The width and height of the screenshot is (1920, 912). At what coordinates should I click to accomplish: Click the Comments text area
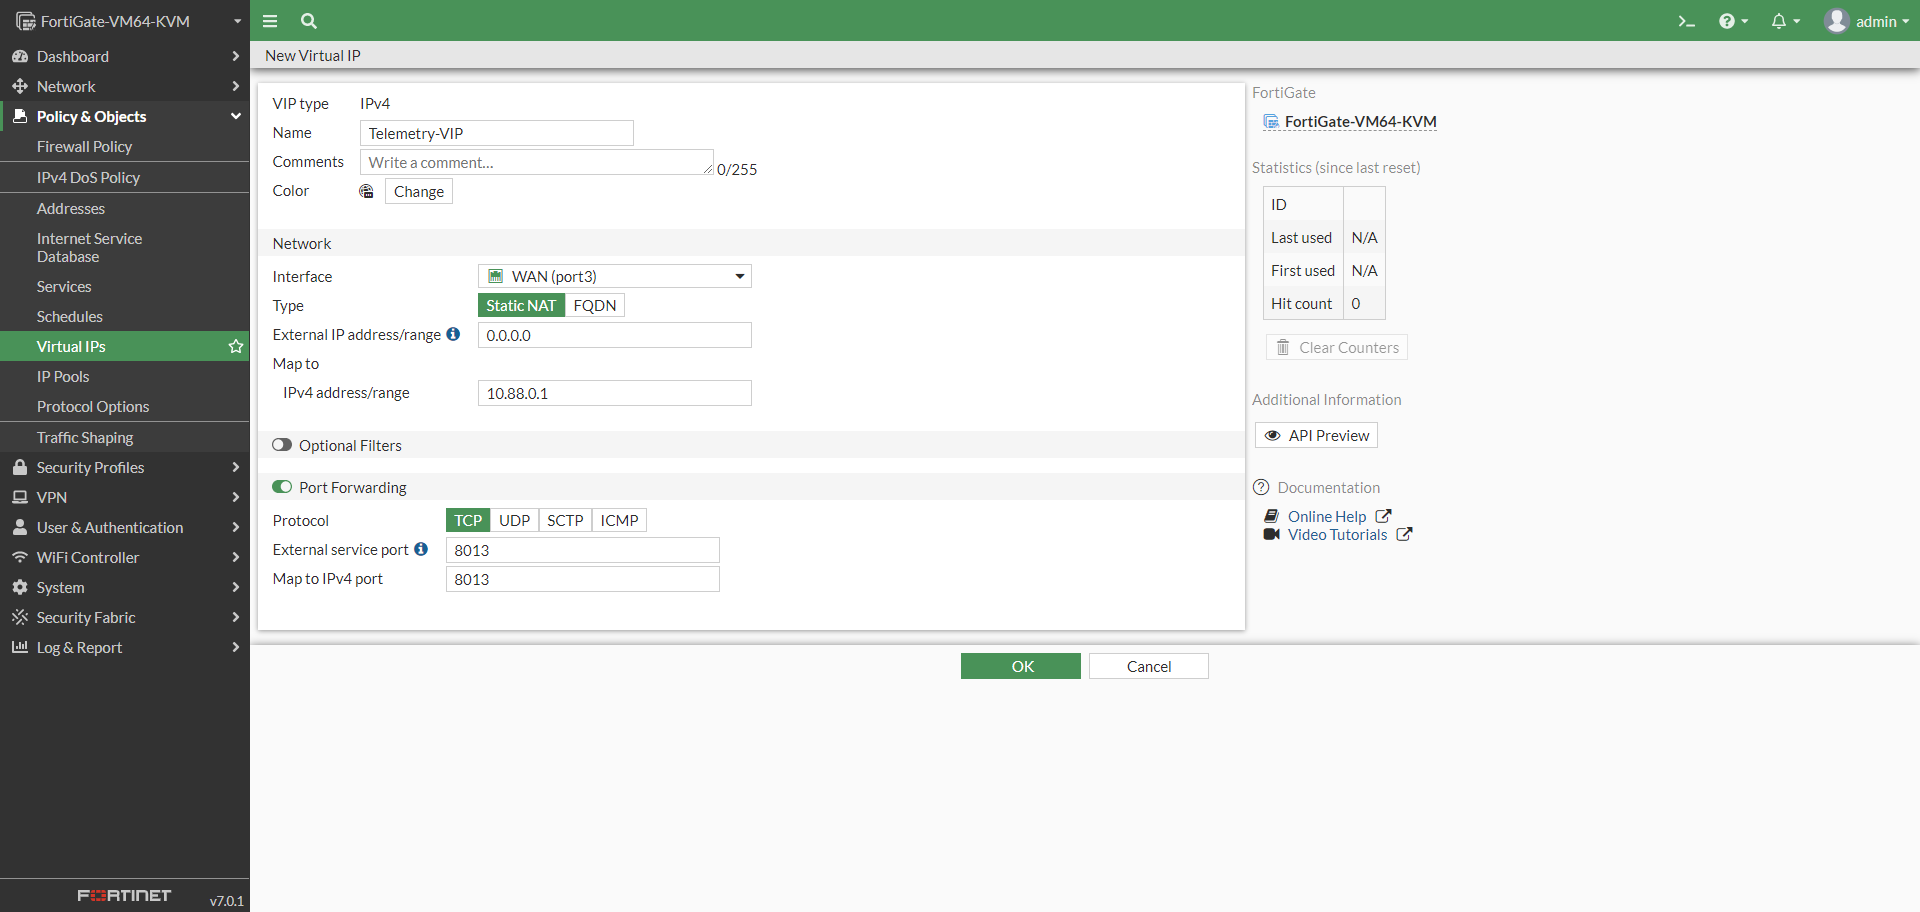pyautogui.click(x=537, y=162)
